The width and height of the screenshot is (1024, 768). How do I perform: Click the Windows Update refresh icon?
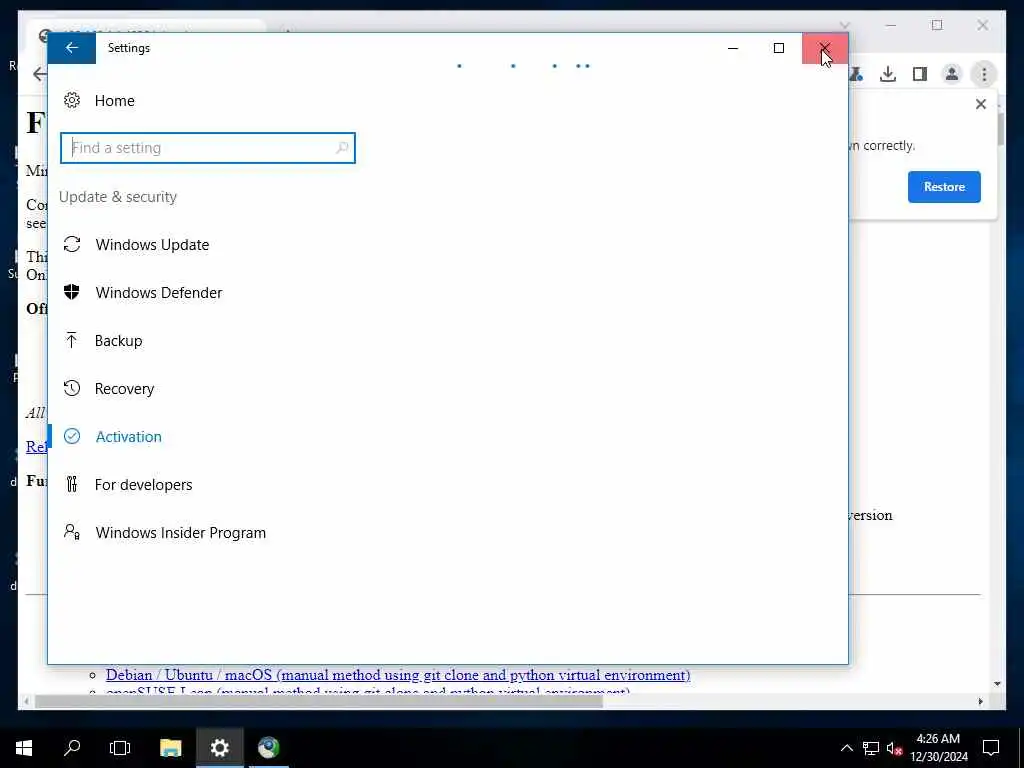pos(72,244)
